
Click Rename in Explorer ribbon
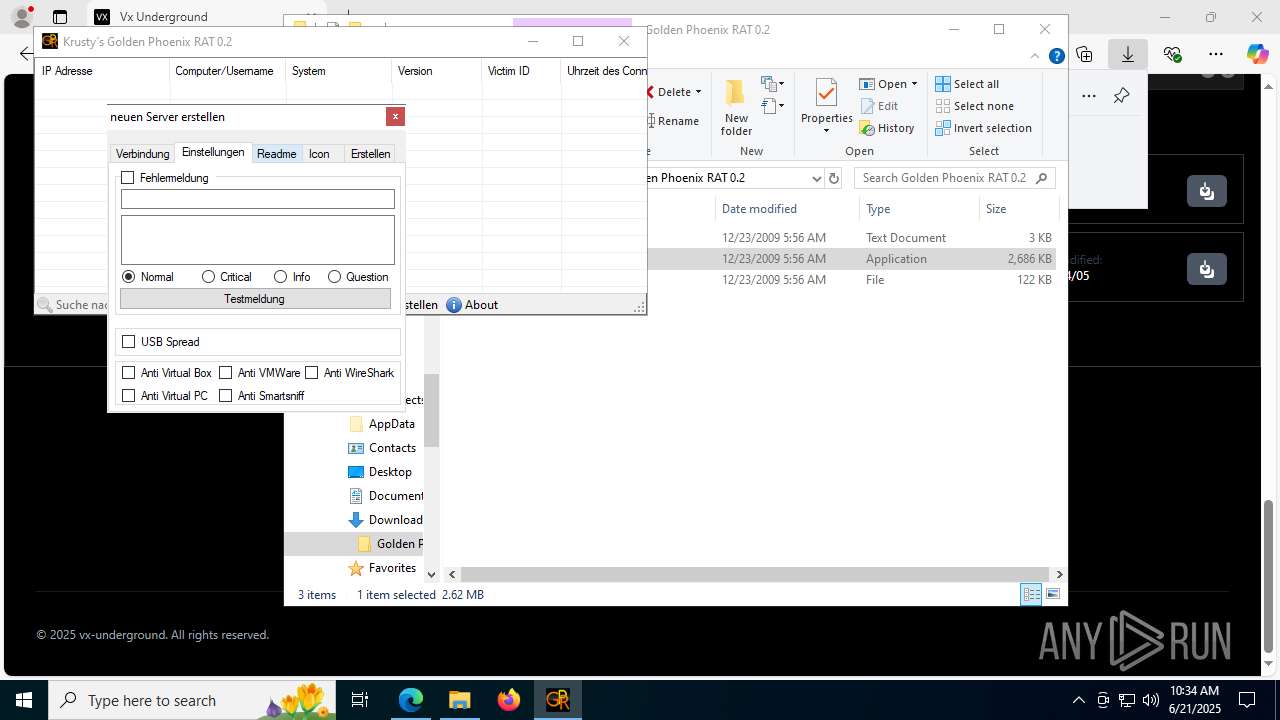pyautogui.click(x=673, y=121)
